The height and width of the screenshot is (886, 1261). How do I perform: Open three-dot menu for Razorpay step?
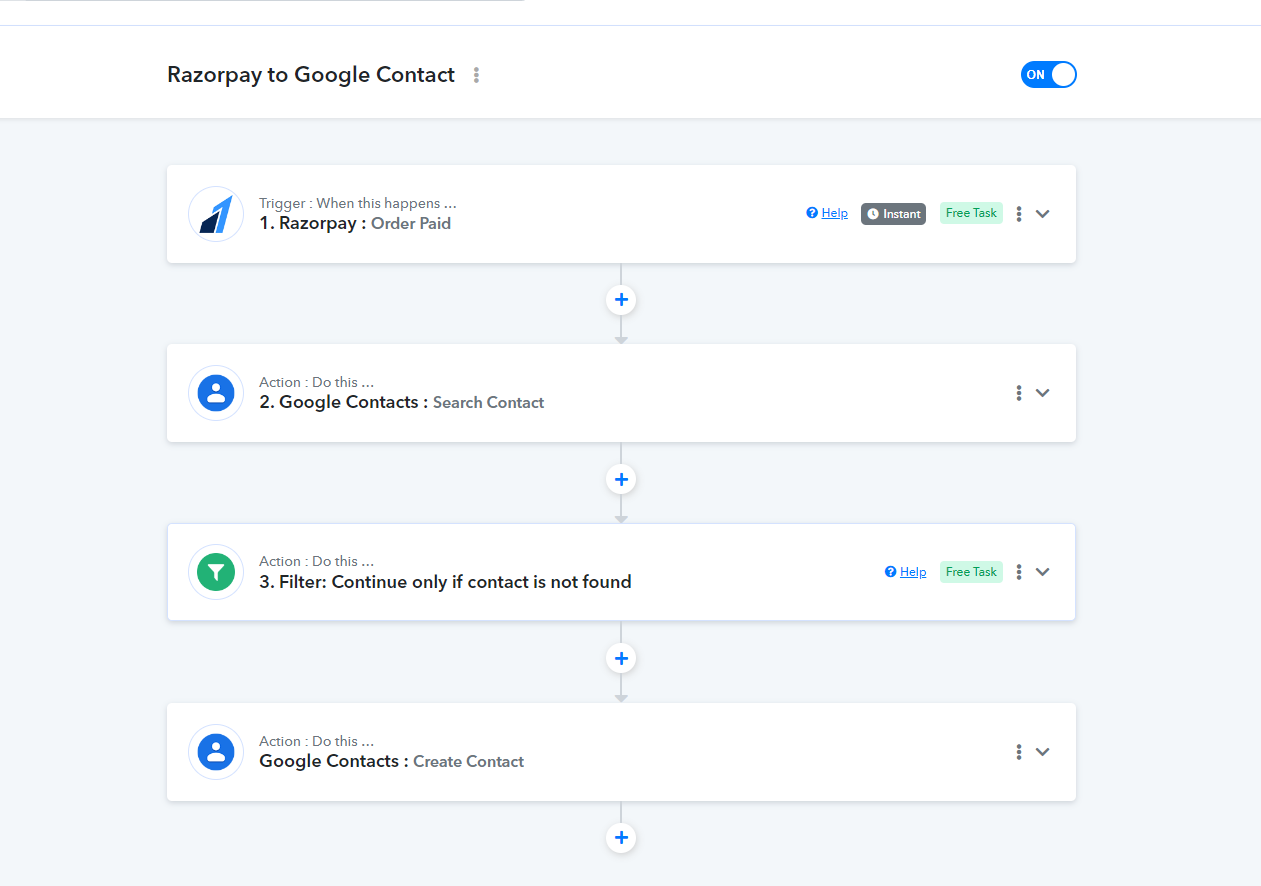click(x=1018, y=213)
